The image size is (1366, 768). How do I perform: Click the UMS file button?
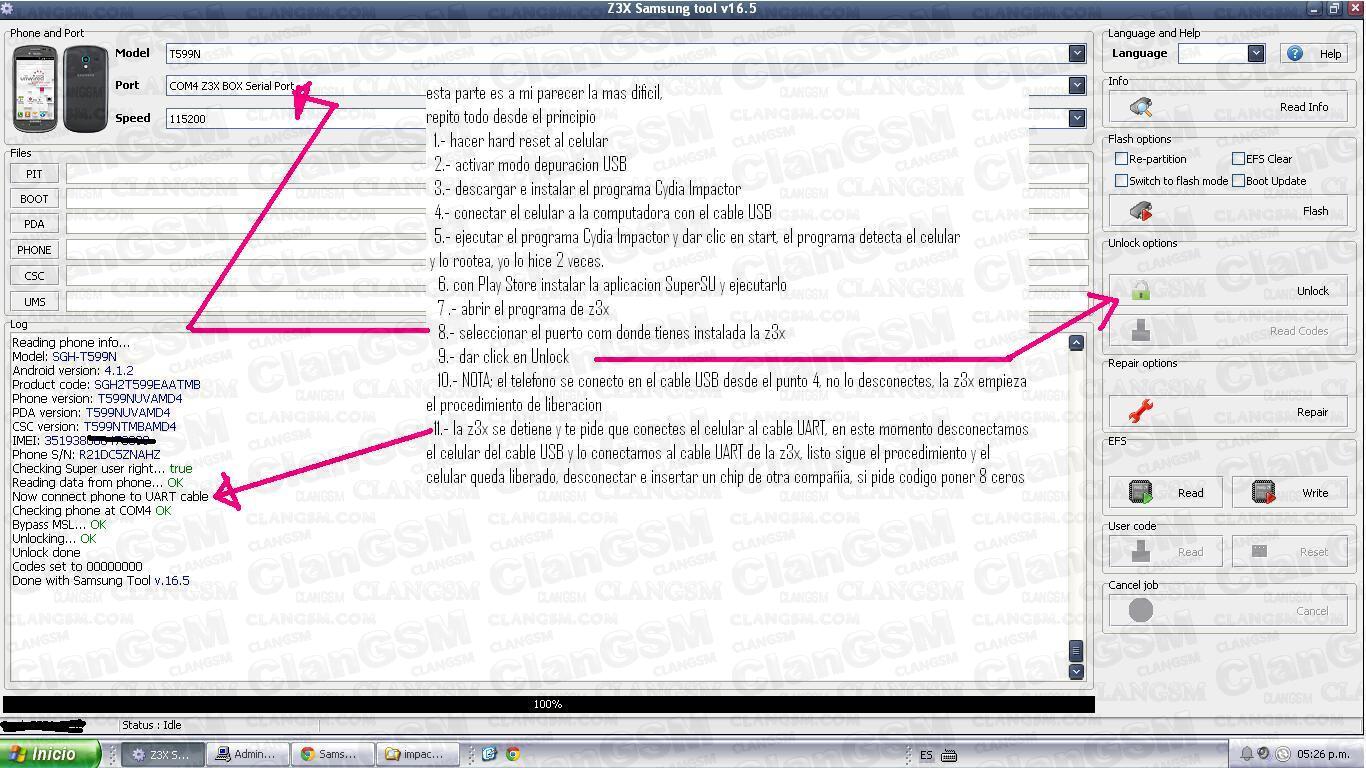click(x=34, y=302)
